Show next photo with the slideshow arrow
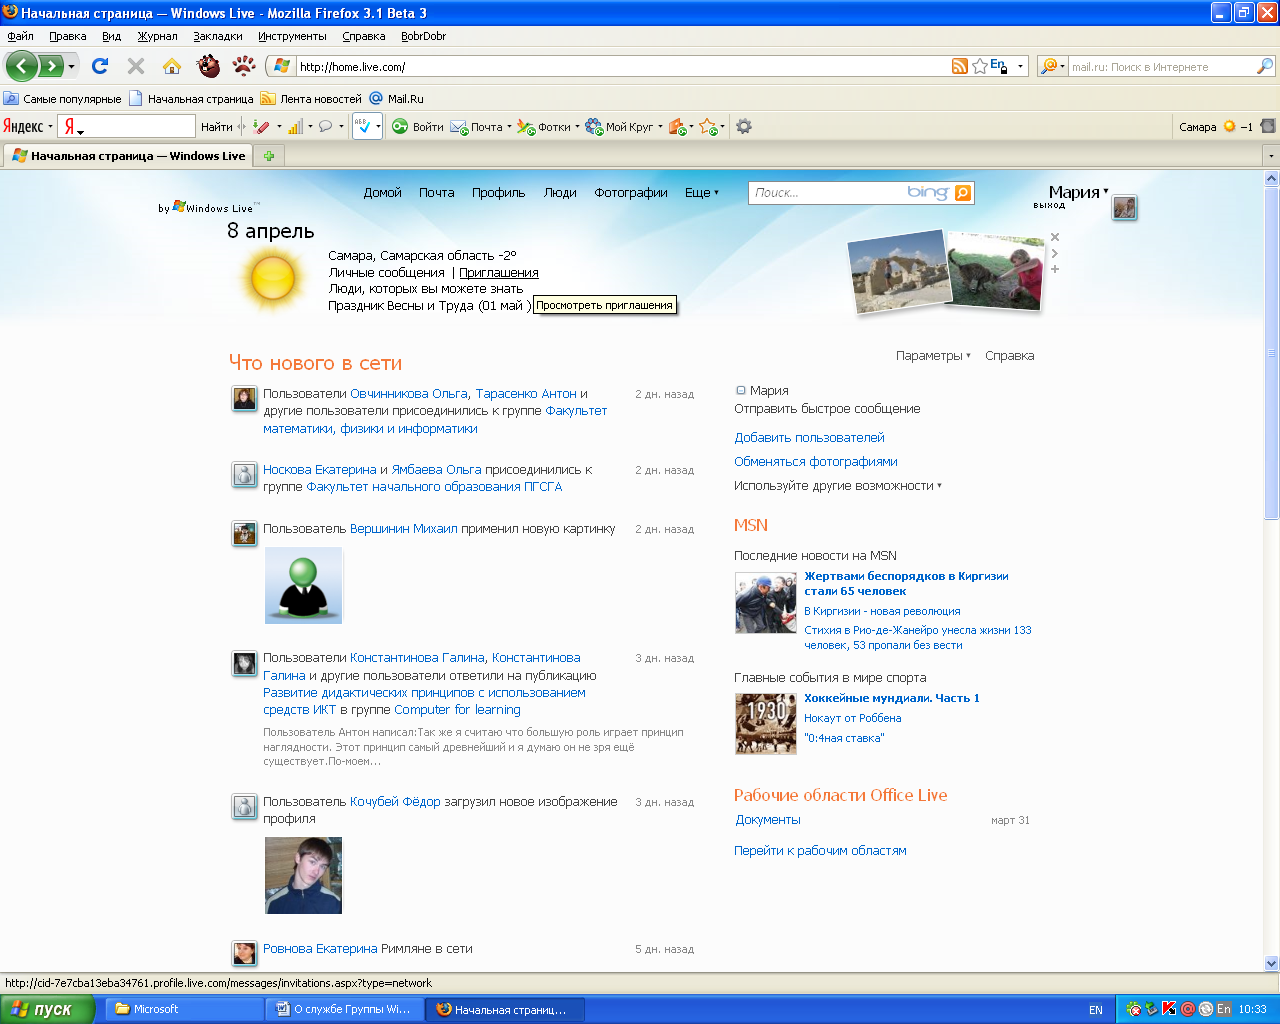 (x=1055, y=253)
